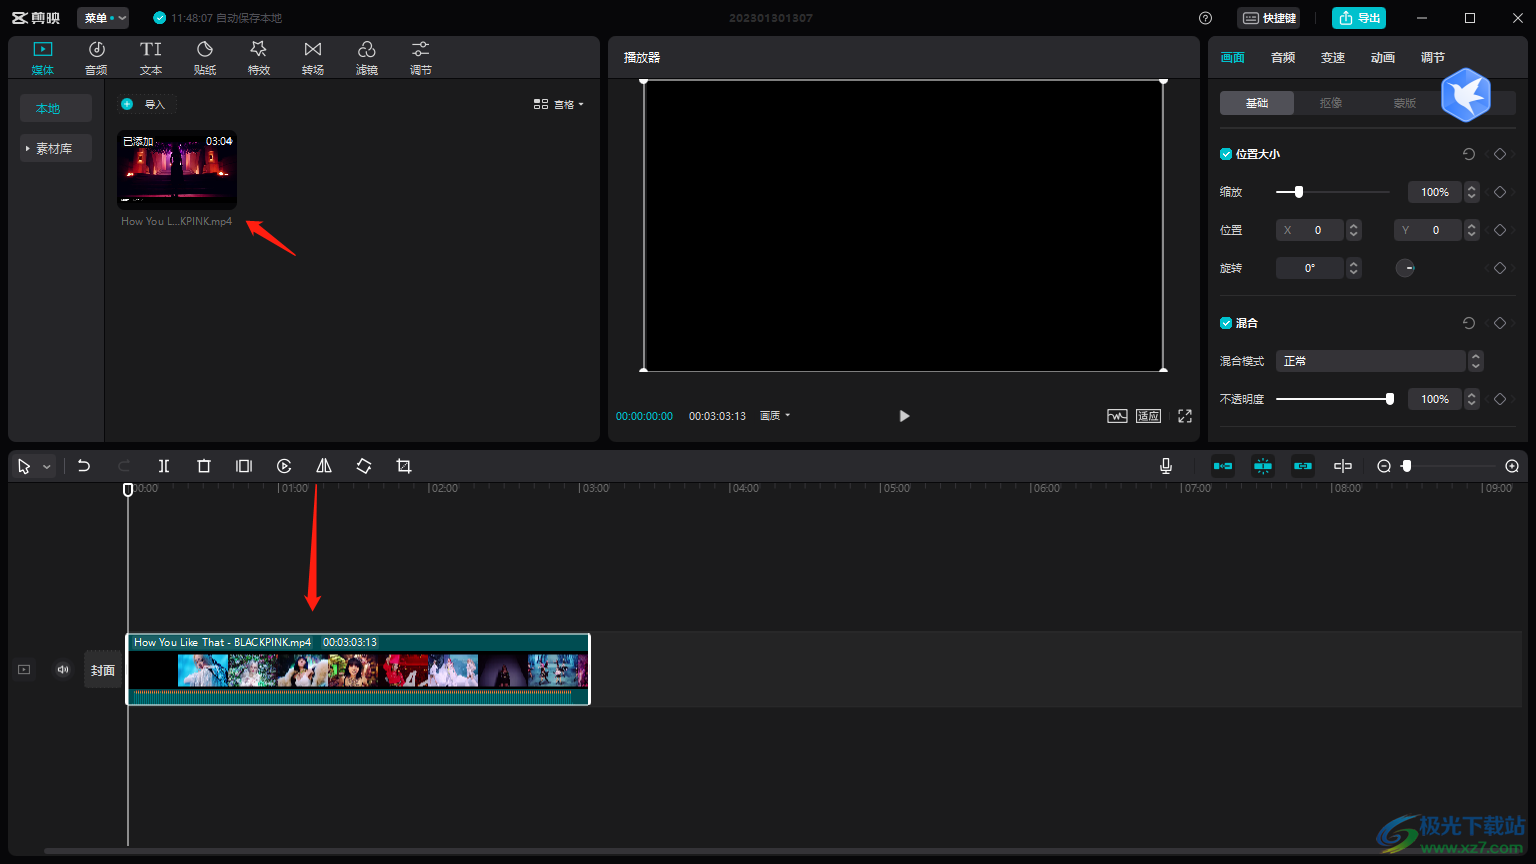Zoom out timeline with minus icon
Viewport: 1536px width, 864px height.
(x=1384, y=466)
